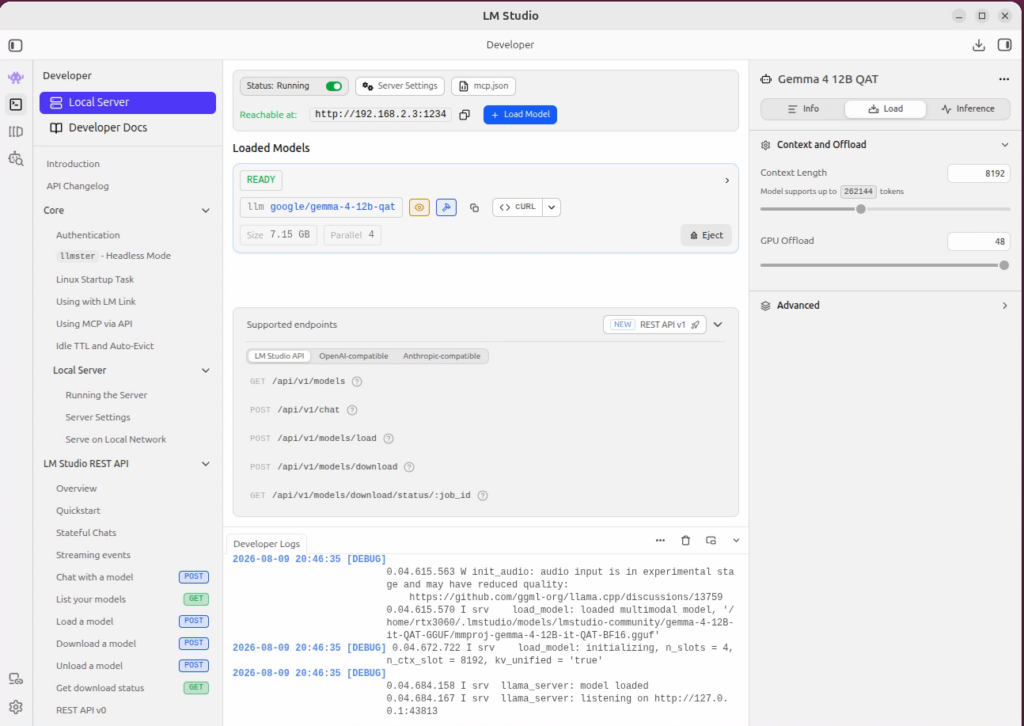Open the CURL dropdown arrow

552,208
